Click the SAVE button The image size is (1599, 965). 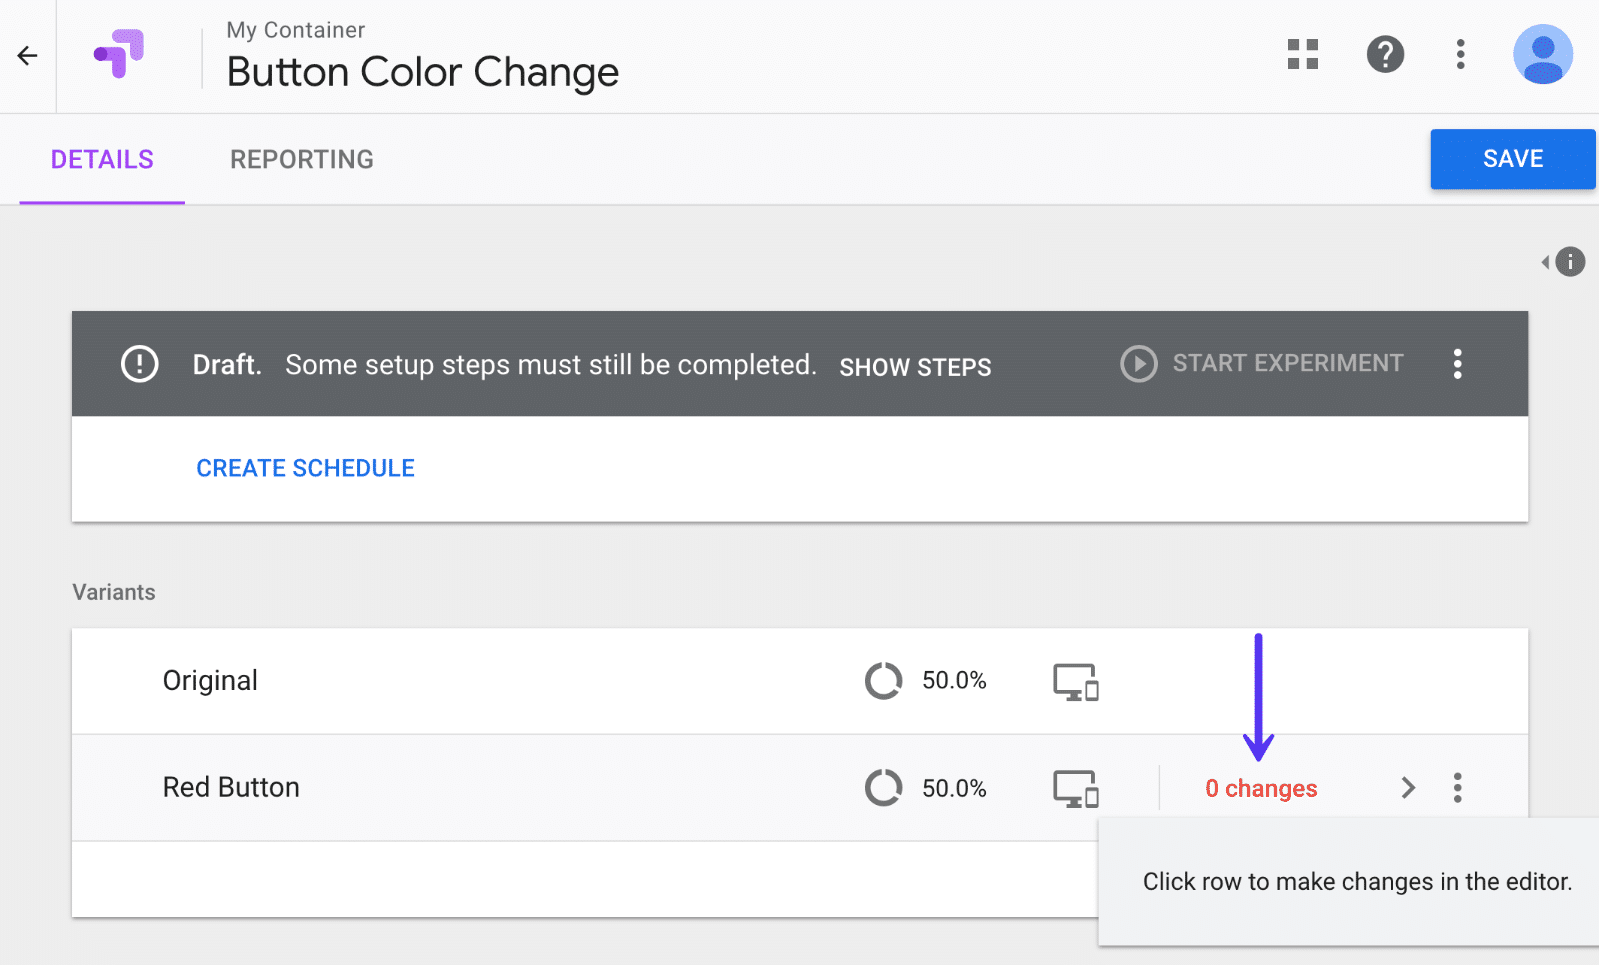1512,159
